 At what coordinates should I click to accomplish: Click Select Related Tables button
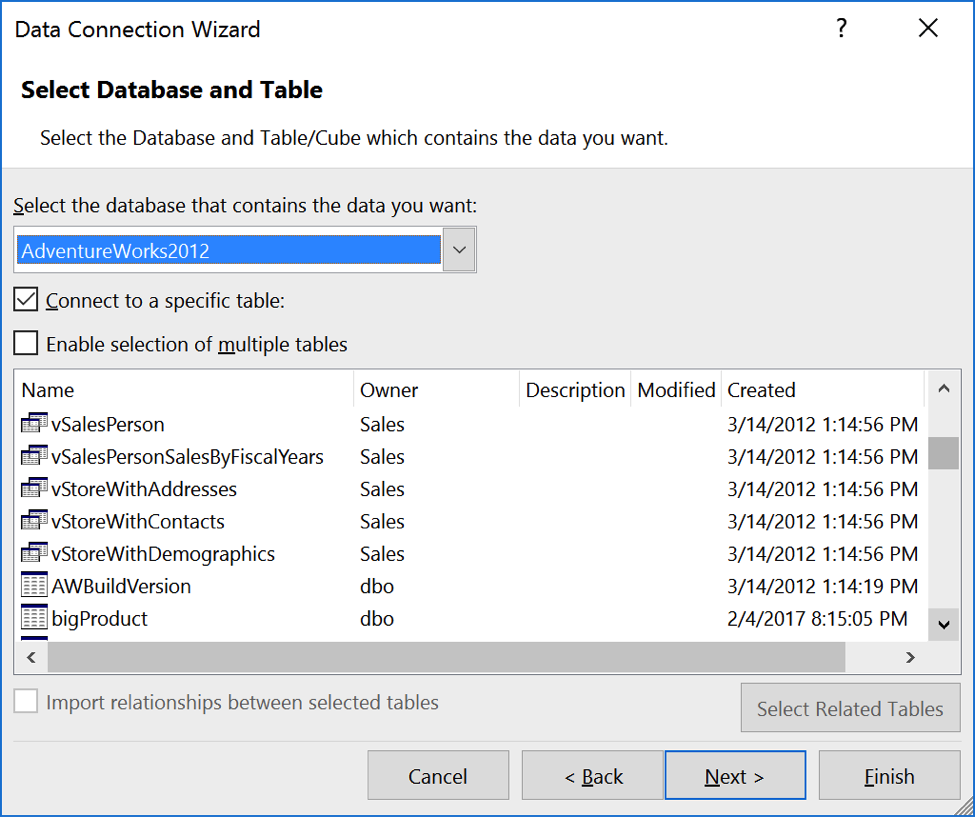tap(850, 708)
